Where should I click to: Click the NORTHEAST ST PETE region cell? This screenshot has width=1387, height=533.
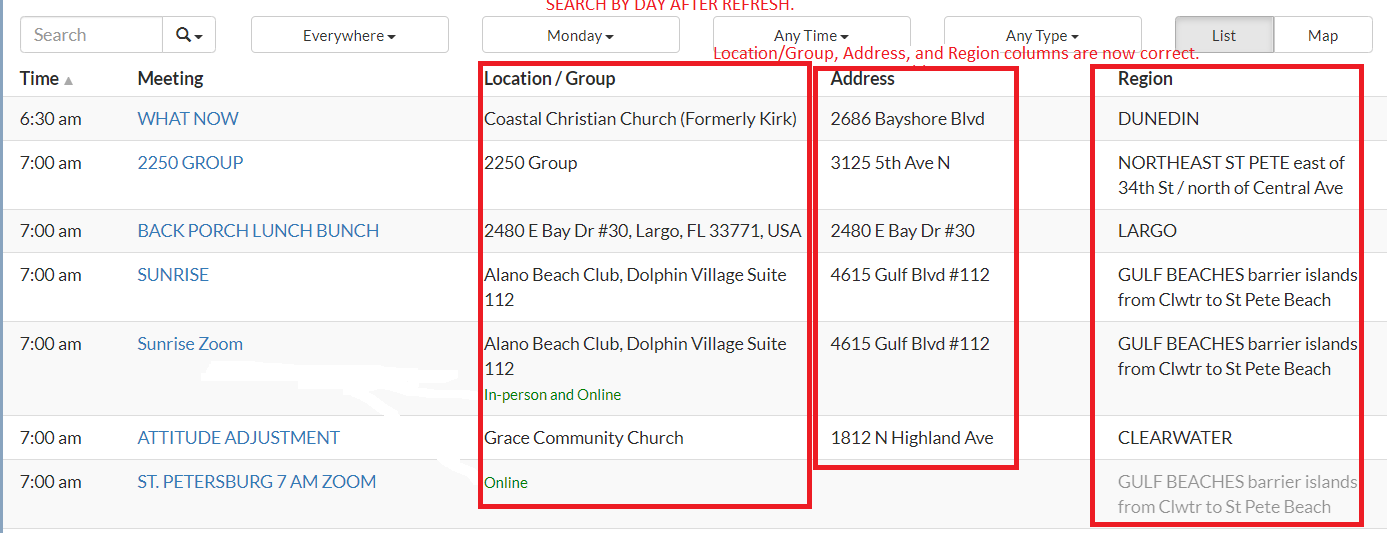pyautogui.click(x=1232, y=175)
